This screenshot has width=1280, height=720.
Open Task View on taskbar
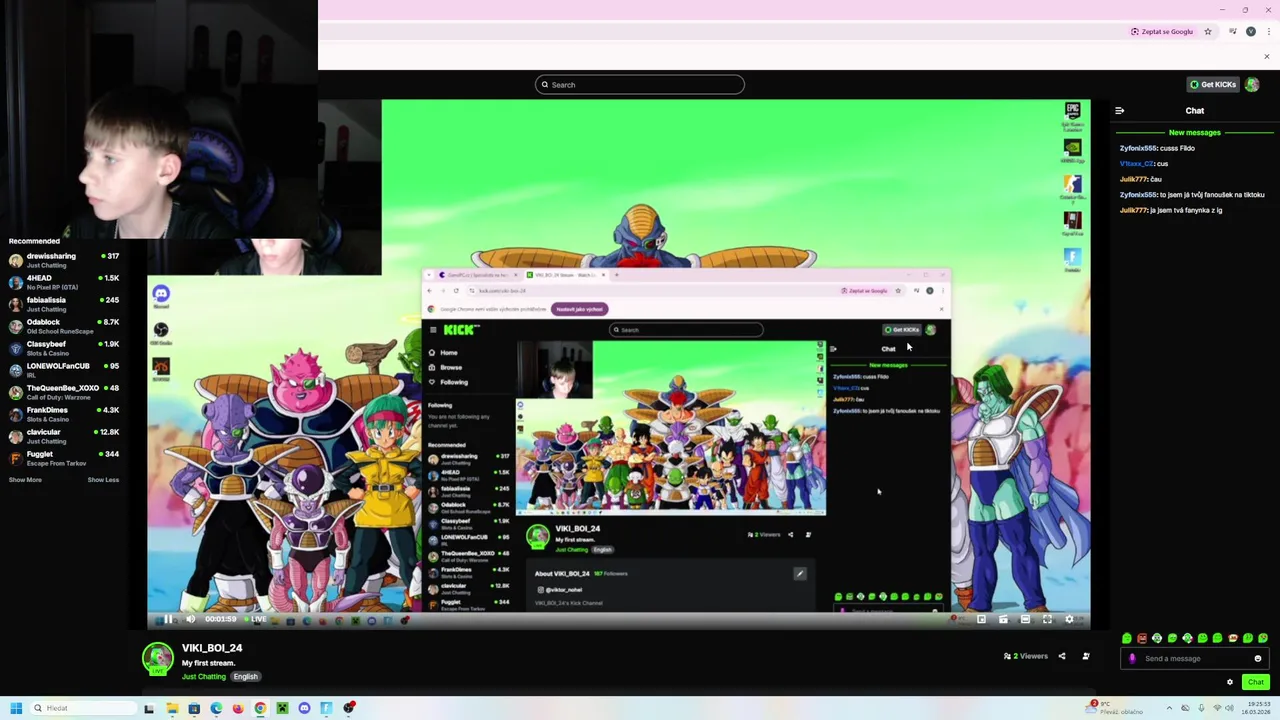tap(149, 708)
